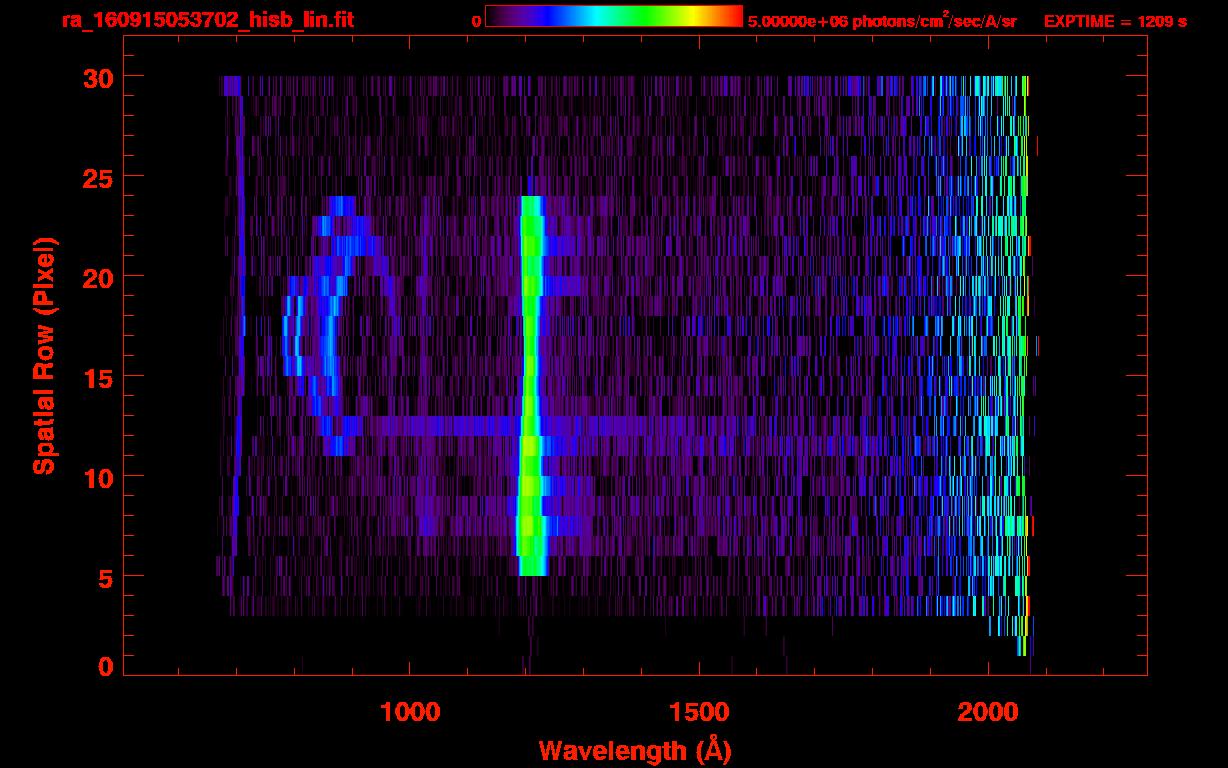The image size is (1228, 768).
Task: Click the color bar minimum value 0
Action: 476,21
